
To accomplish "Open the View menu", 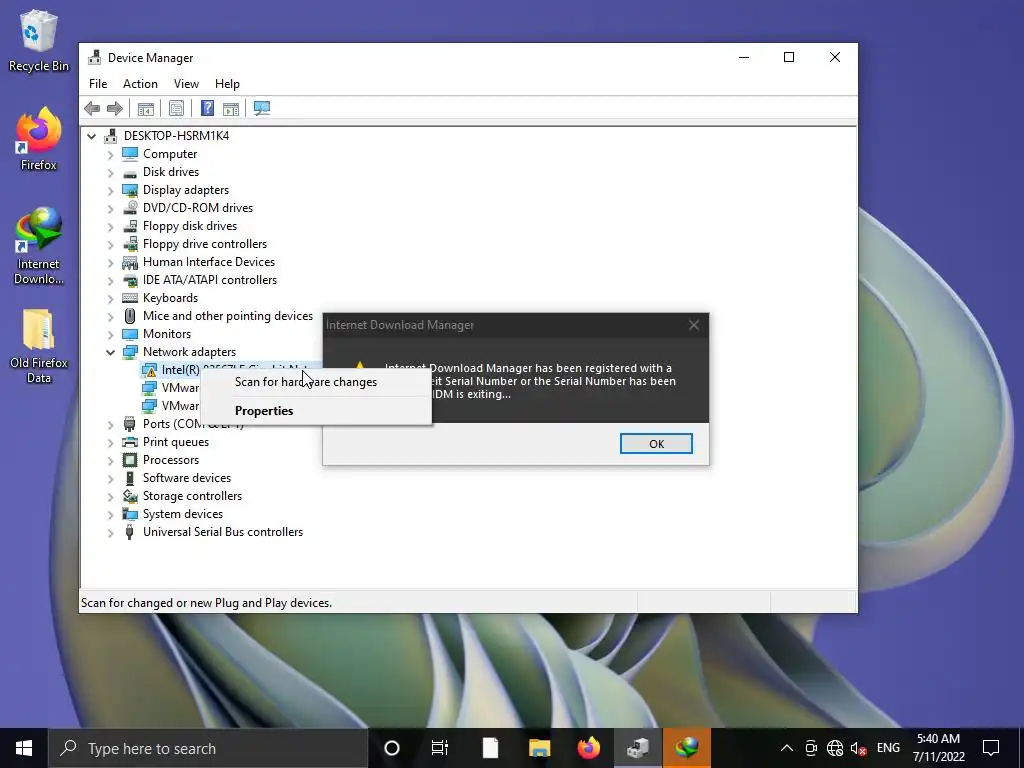I will [x=186, y=84].
